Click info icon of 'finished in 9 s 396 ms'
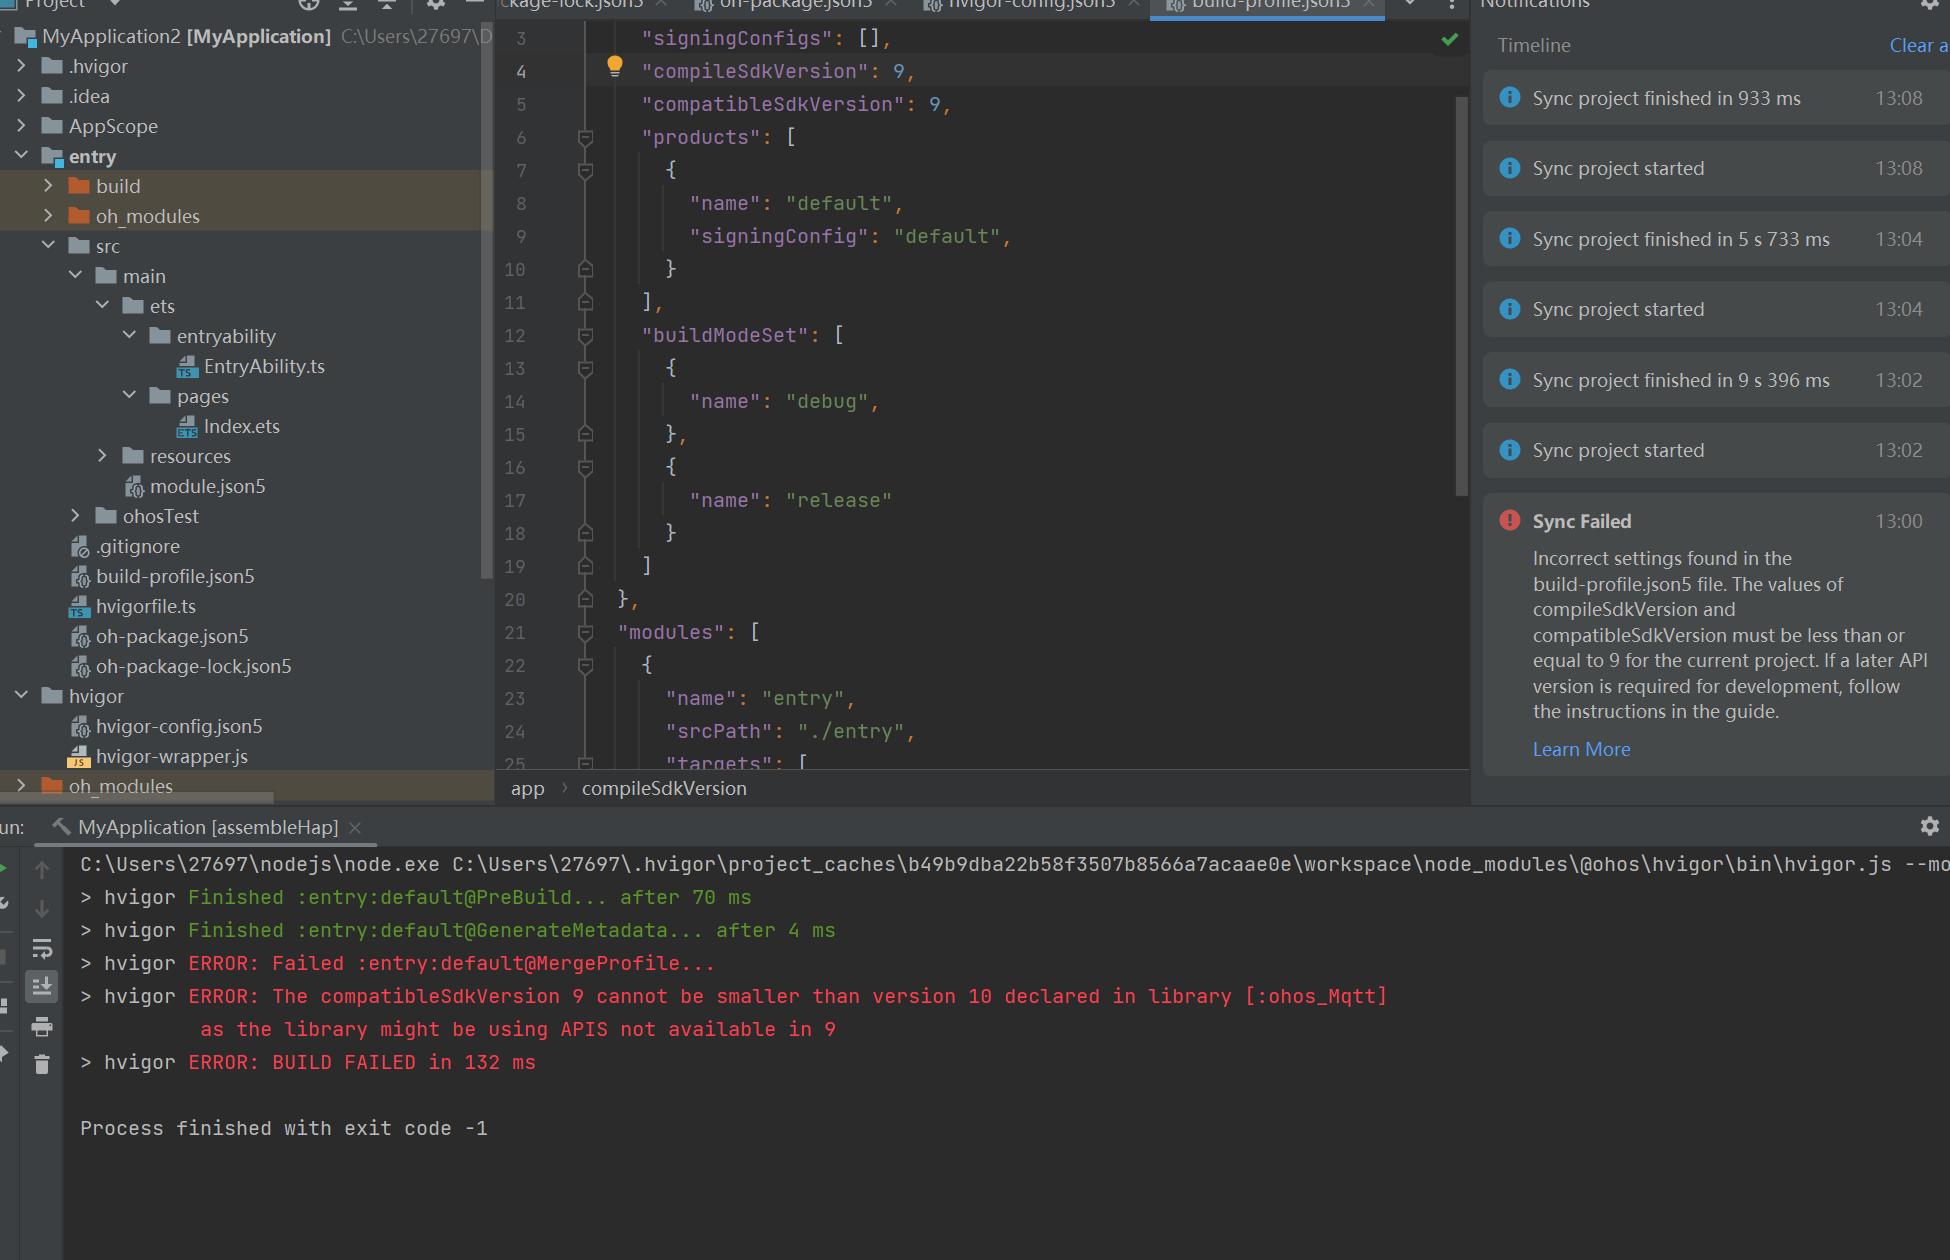 tap(1510, 379)
